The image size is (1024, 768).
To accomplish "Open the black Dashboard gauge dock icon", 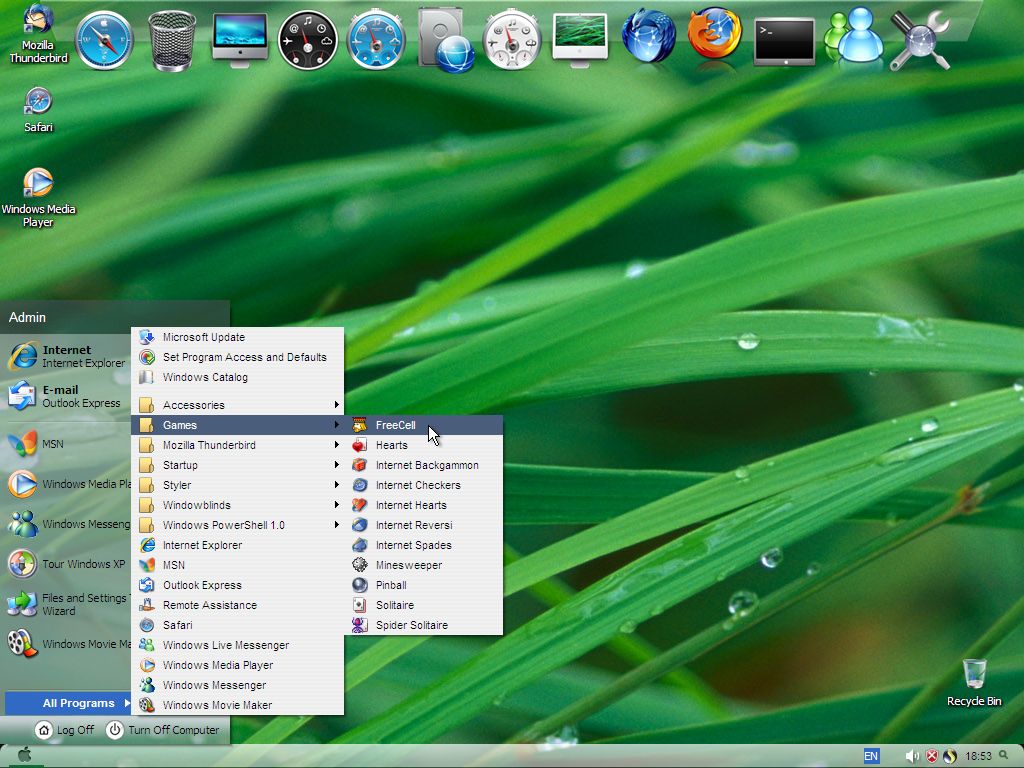I will (x=308, y=40).
